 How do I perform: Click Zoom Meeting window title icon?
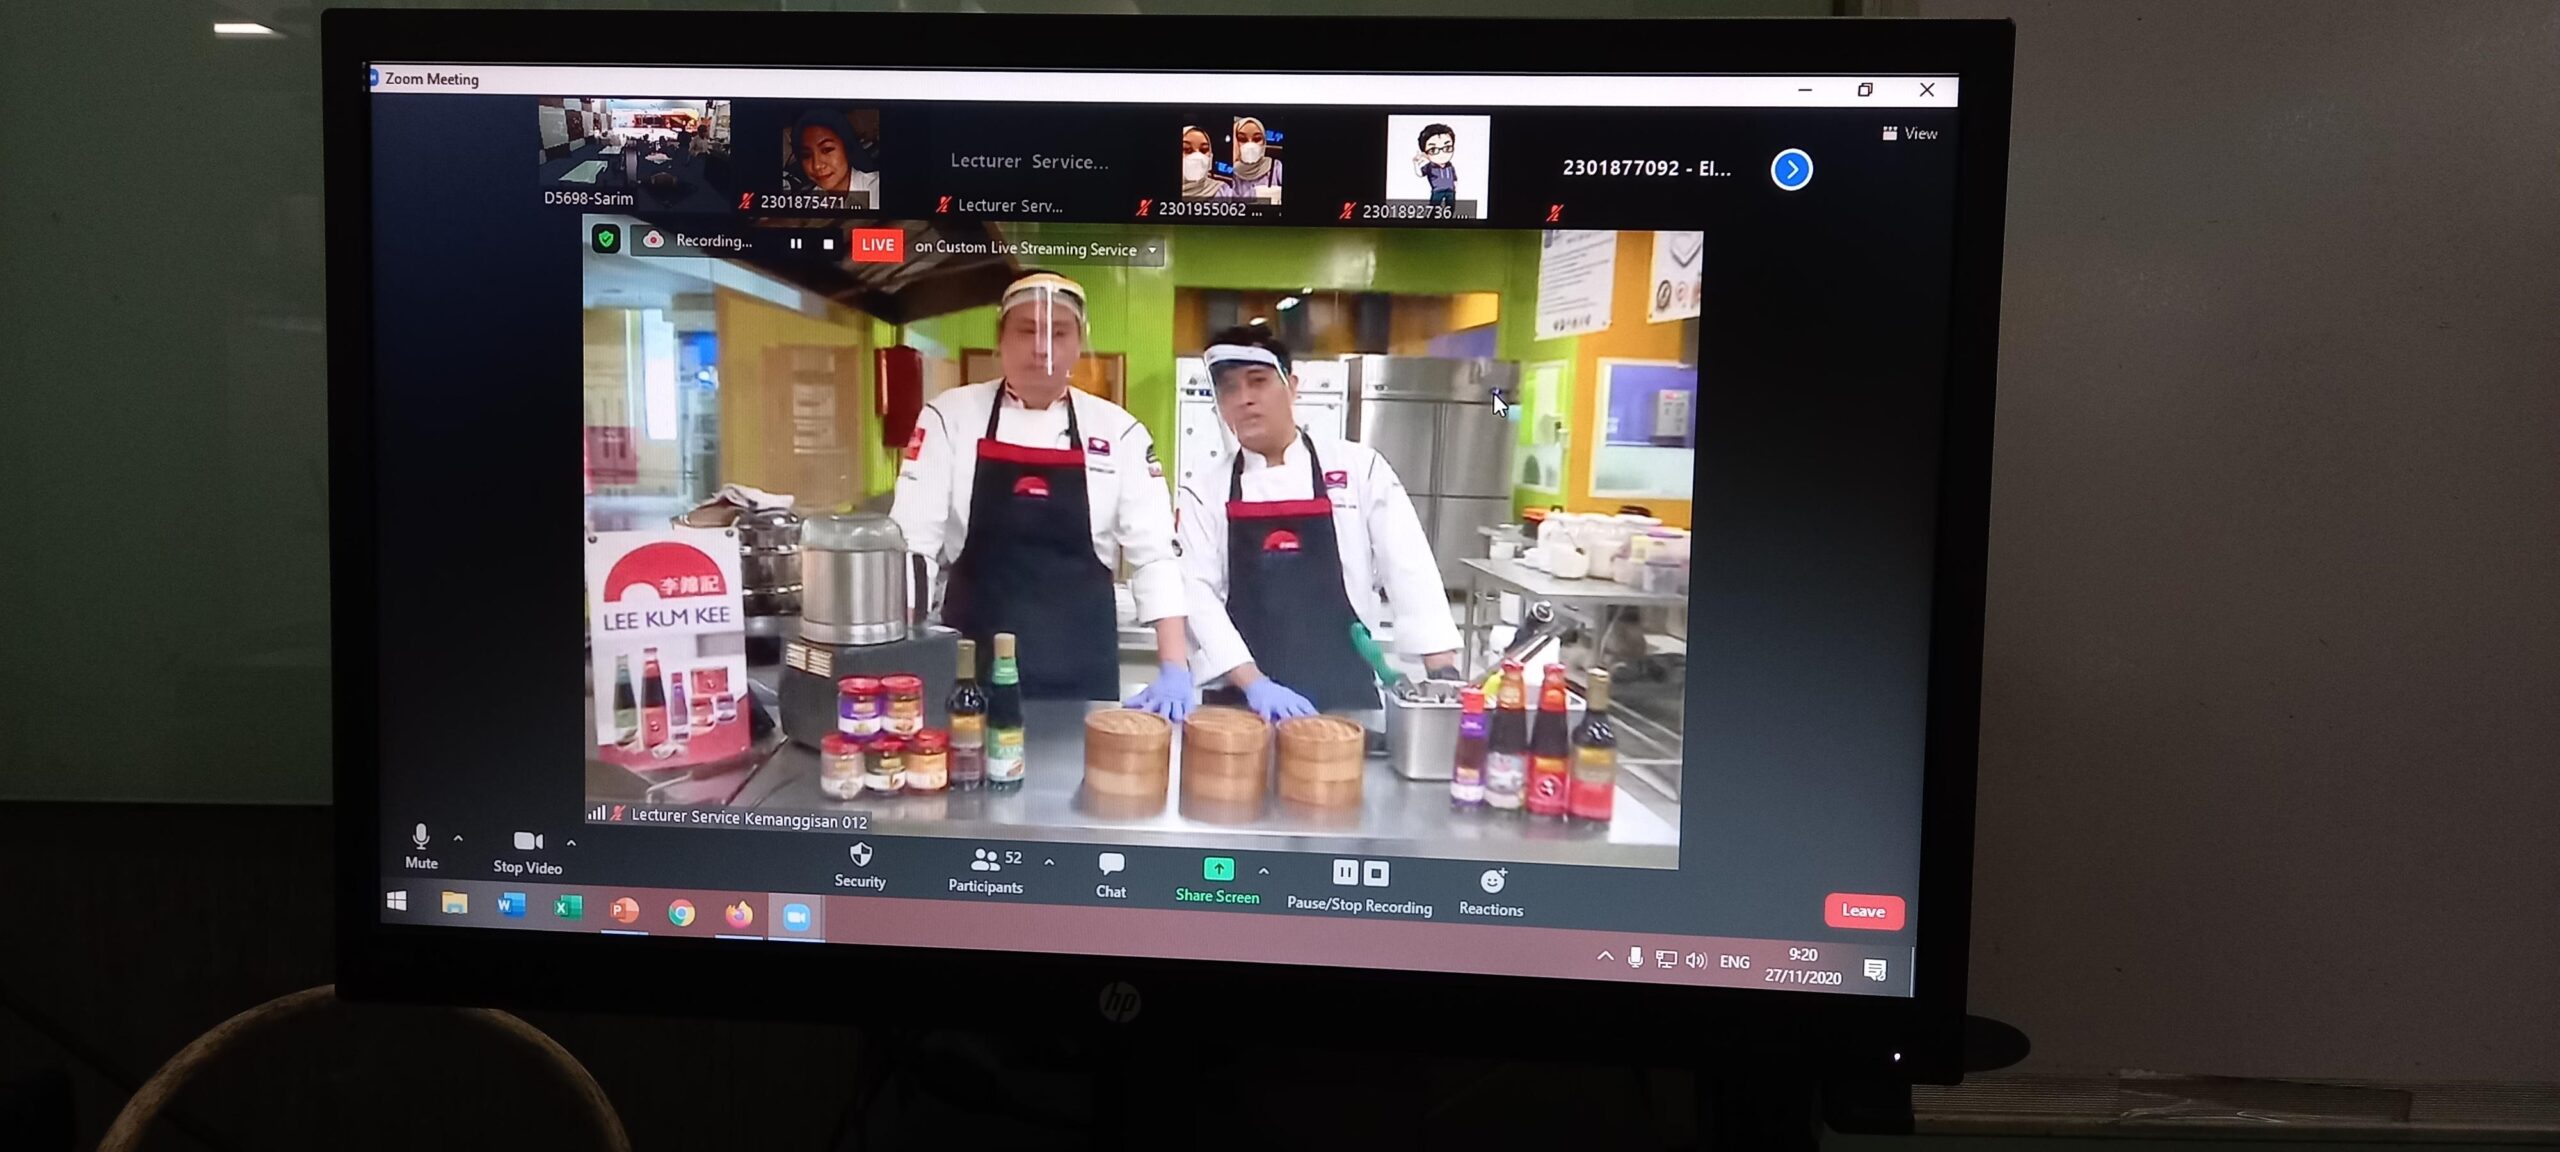coord(373,77)
